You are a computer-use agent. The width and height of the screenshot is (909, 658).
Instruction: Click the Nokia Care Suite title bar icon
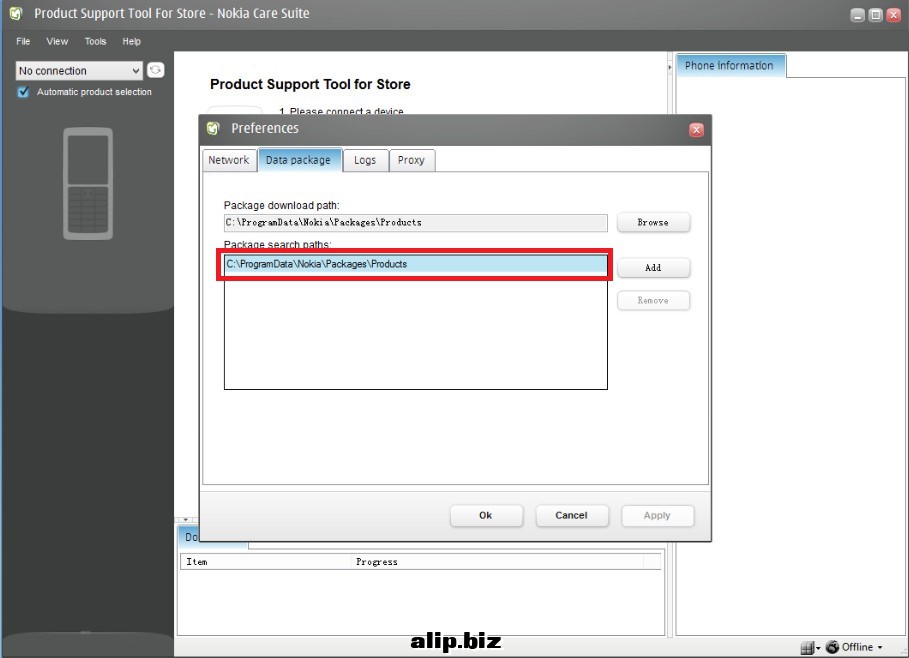pos(16,13)
